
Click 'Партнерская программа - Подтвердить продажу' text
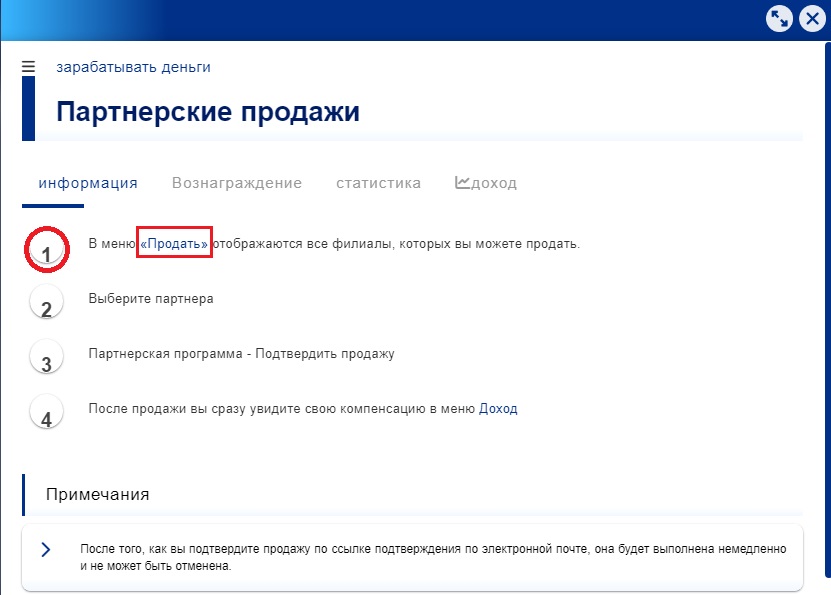coord(242,354)
